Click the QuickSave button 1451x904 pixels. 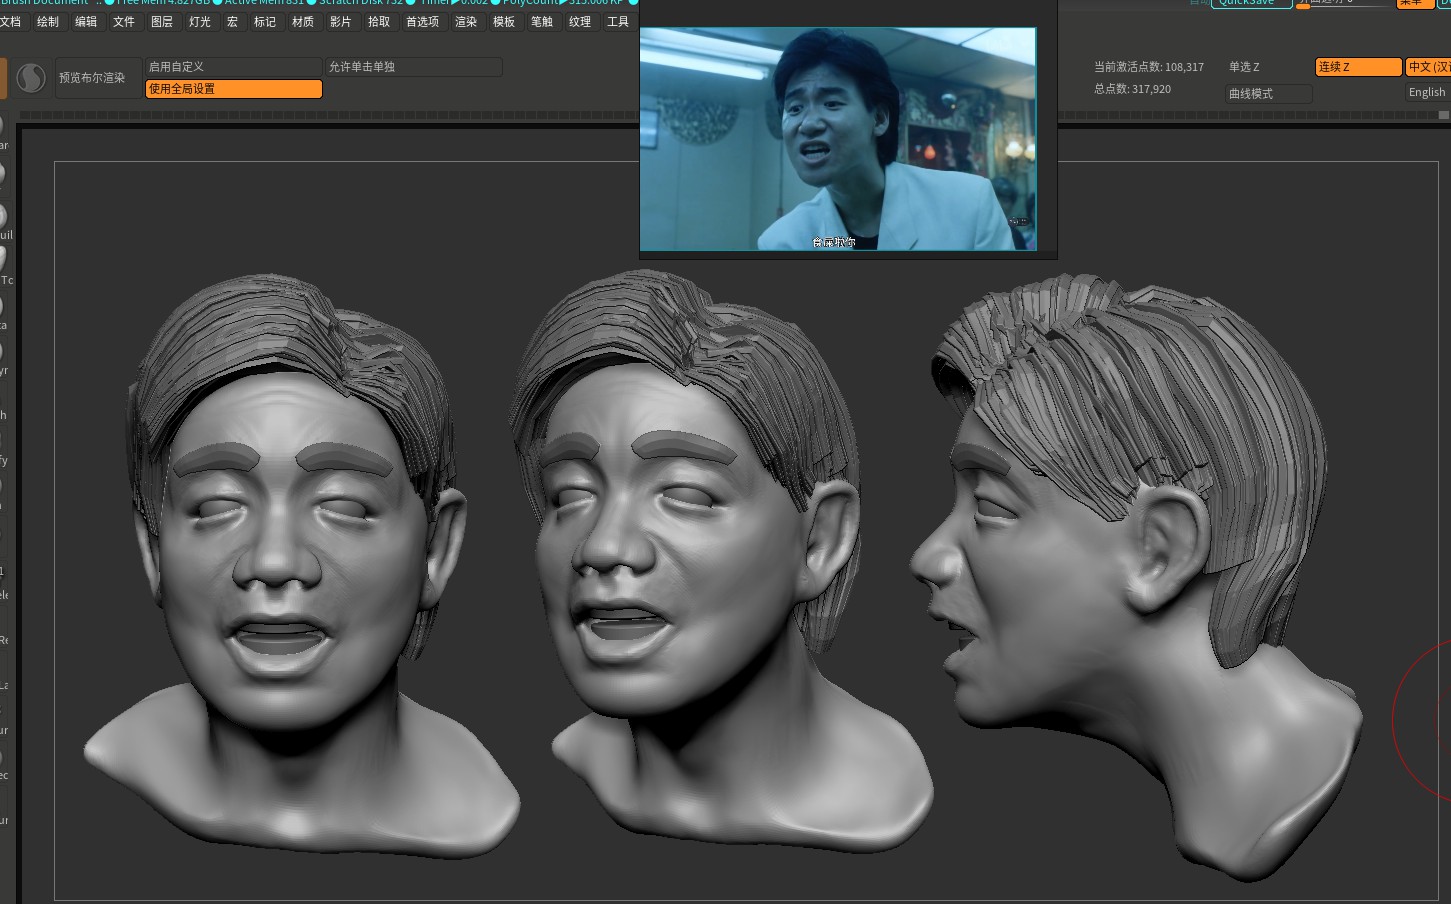pos(1251,3)
